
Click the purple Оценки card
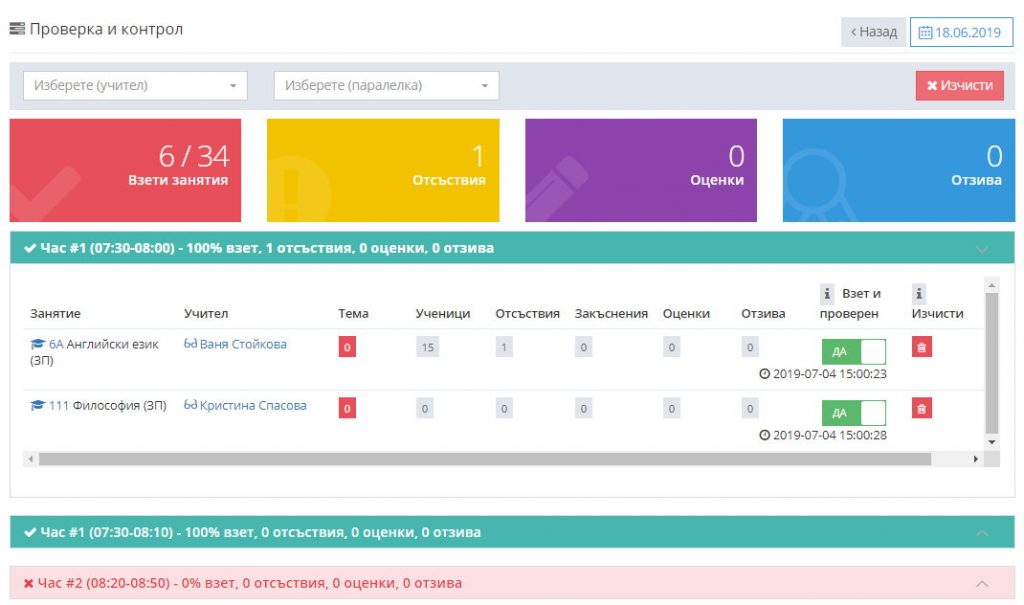[x=641, y=170]
